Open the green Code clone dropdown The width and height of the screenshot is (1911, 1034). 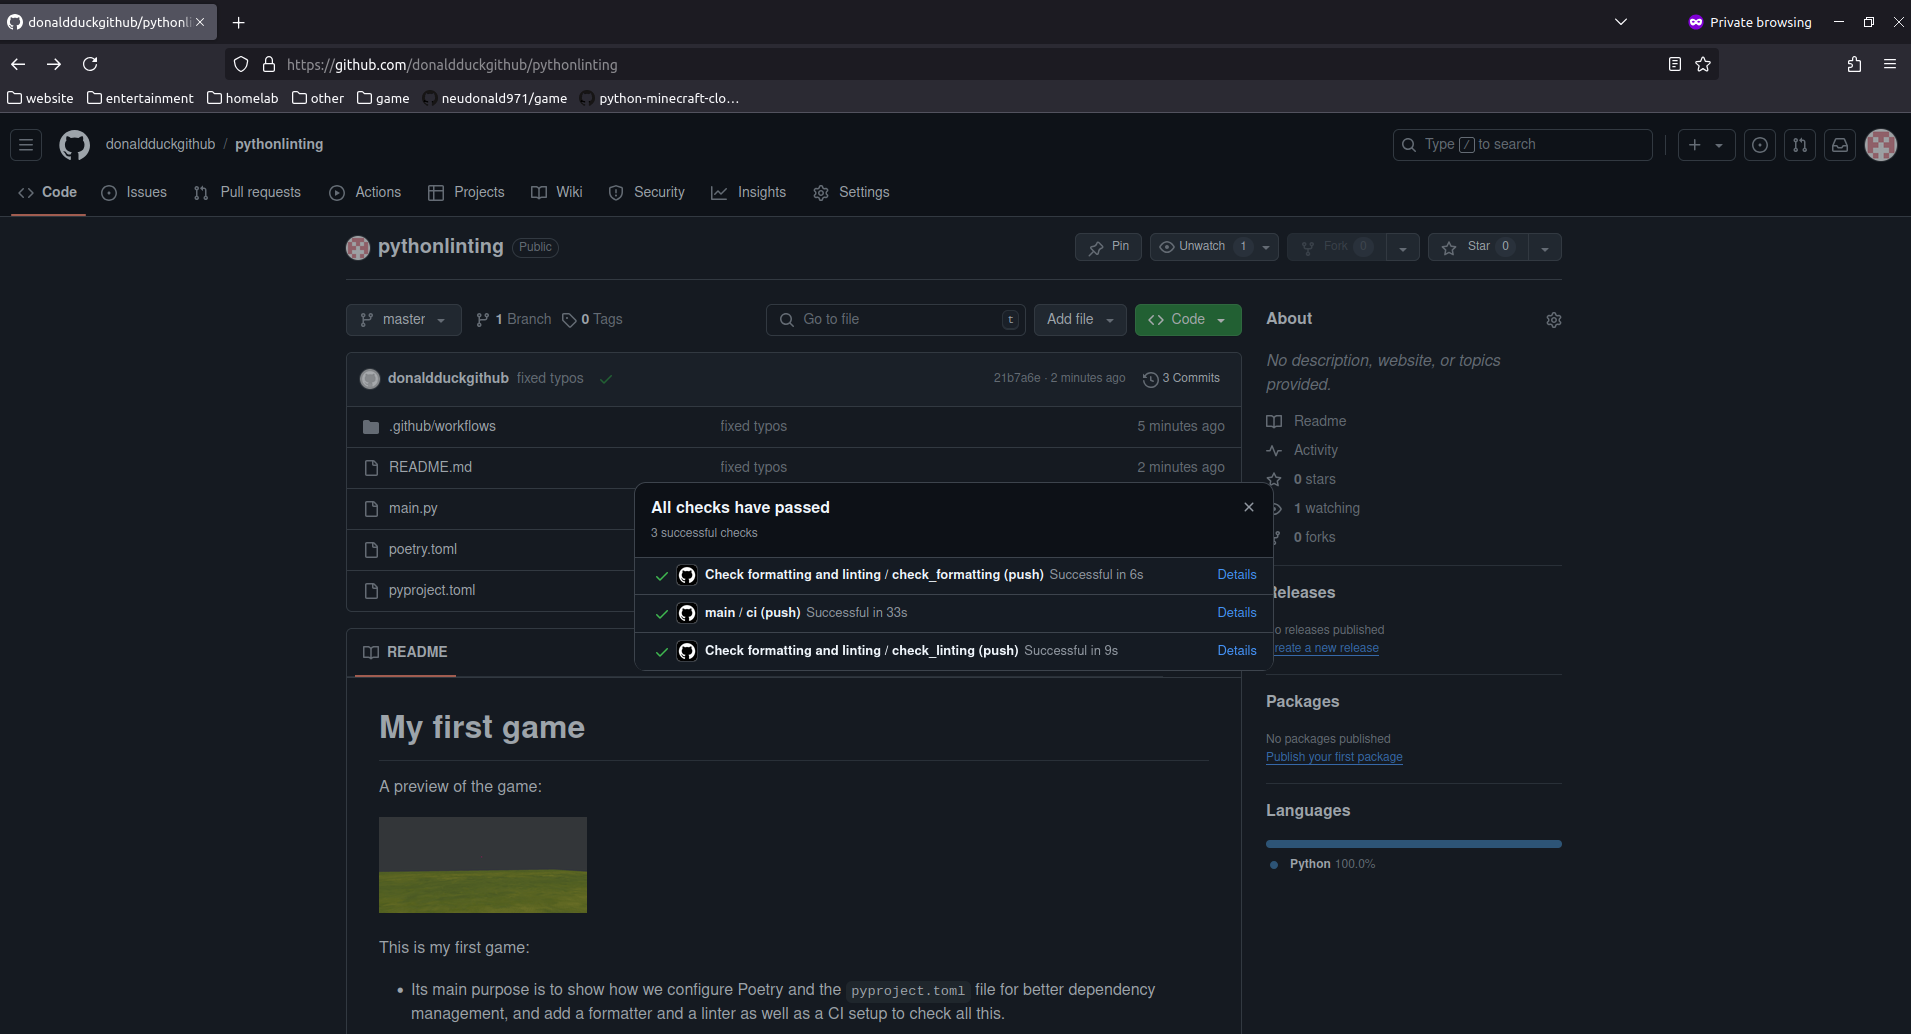click(1188, 320)
